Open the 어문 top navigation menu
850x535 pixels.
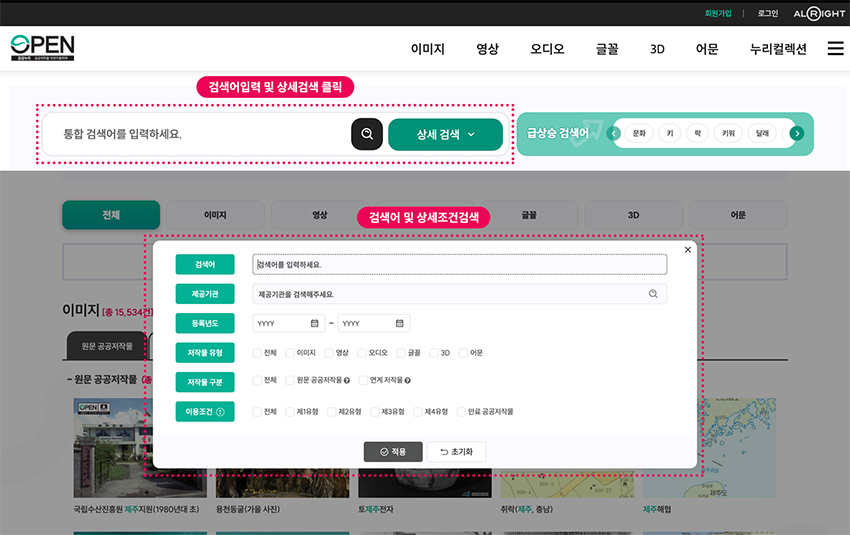click(707, 49)
